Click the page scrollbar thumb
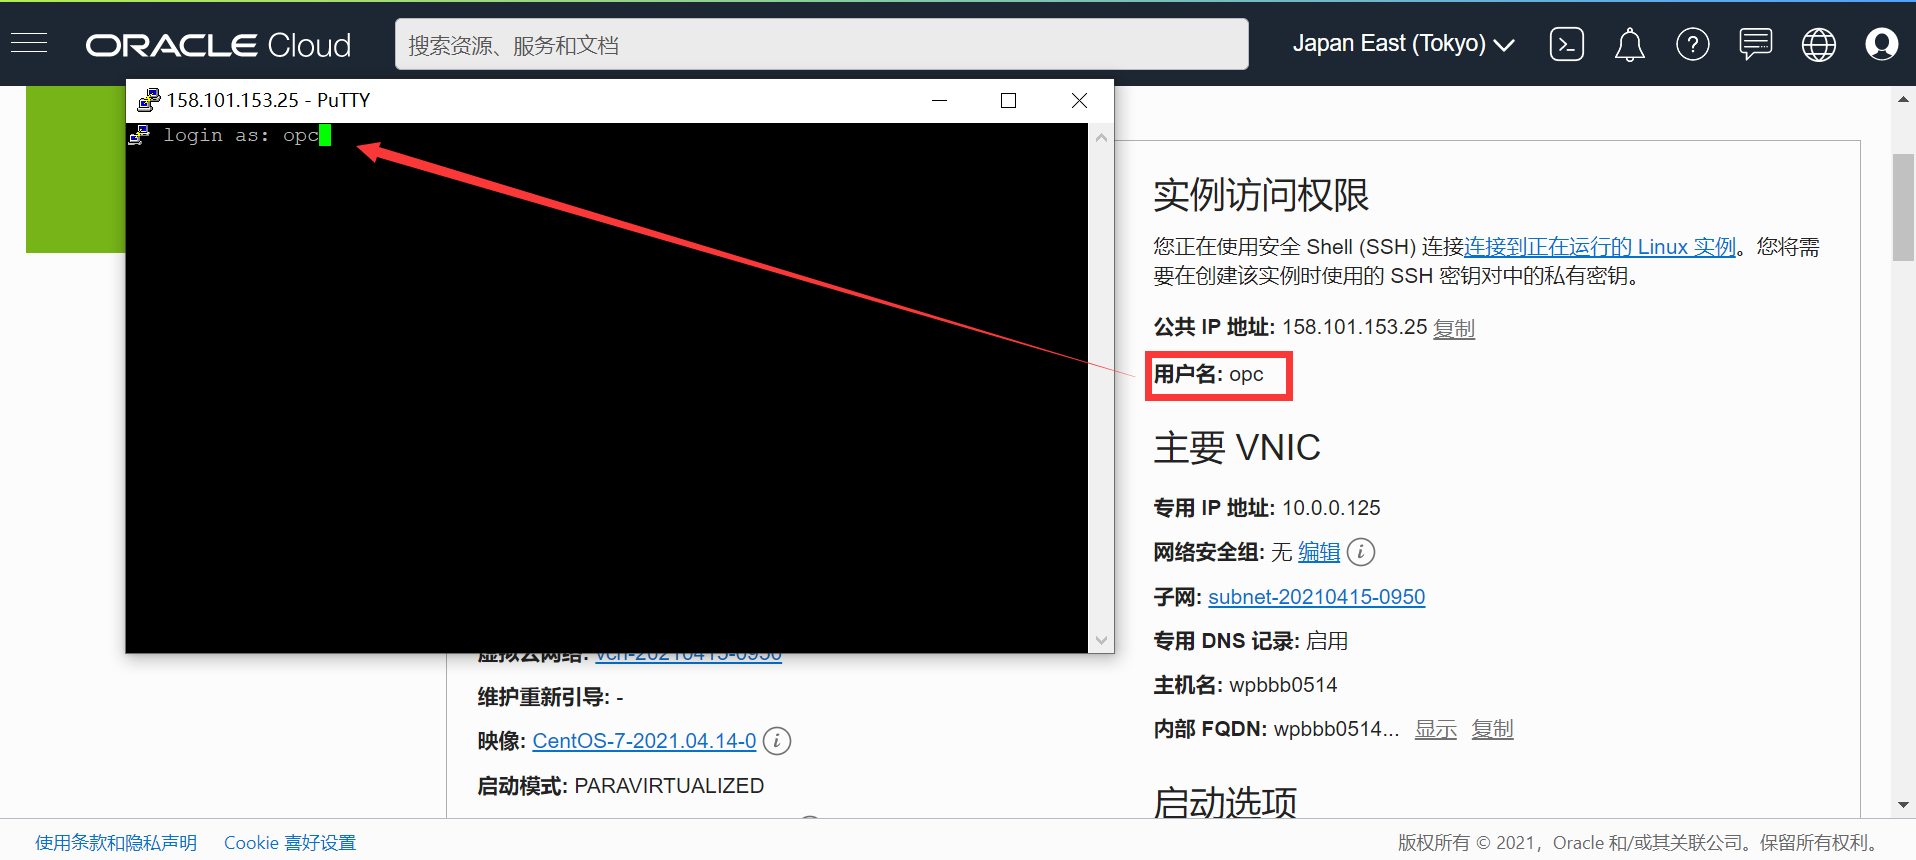The height and width of the screenshot is (860, 1916). coord(1903,208)
